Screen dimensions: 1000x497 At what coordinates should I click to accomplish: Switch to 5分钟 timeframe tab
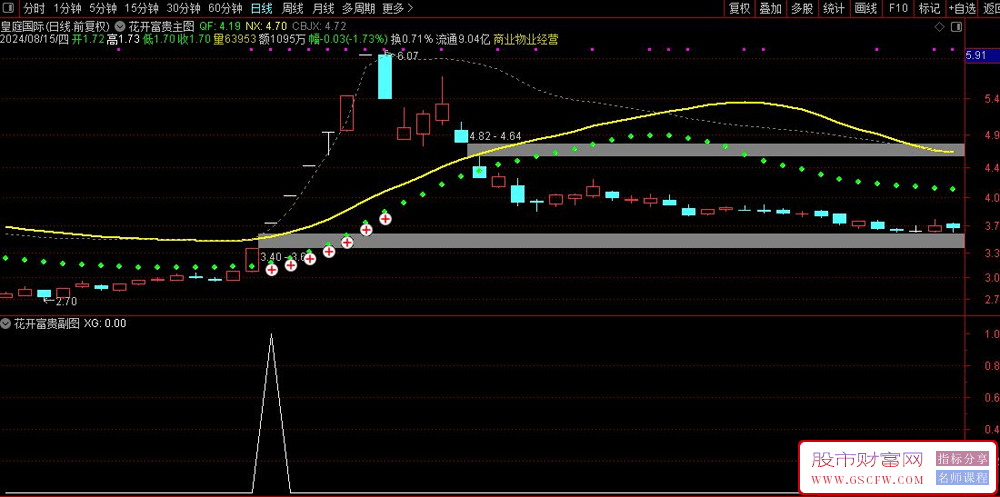102,8
